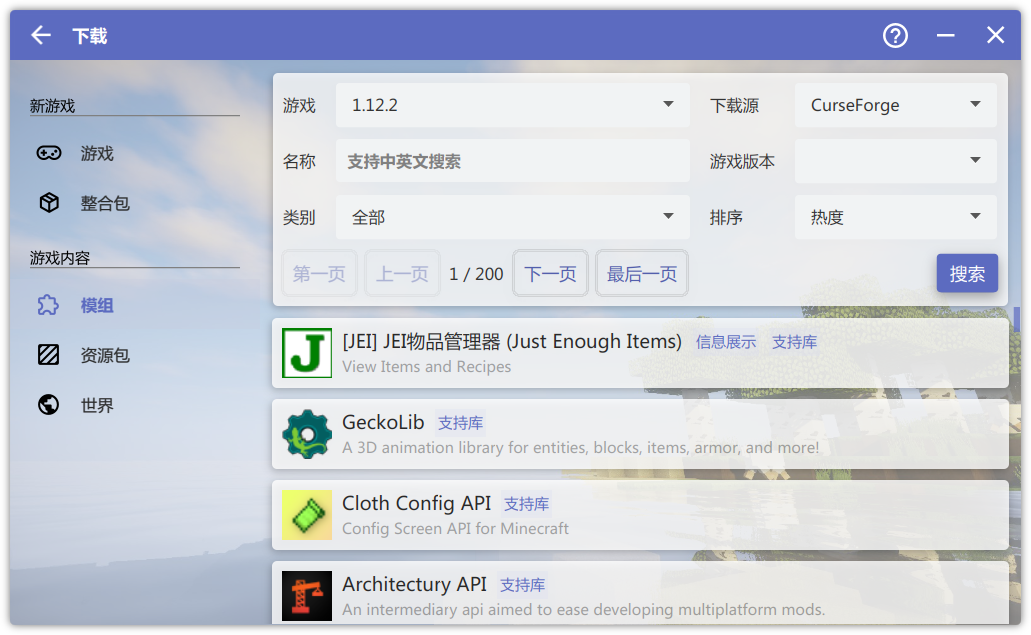1031x635 pixels.
Task: Click the 资源包 striped square icon
Action: click(x=49, y=355)
